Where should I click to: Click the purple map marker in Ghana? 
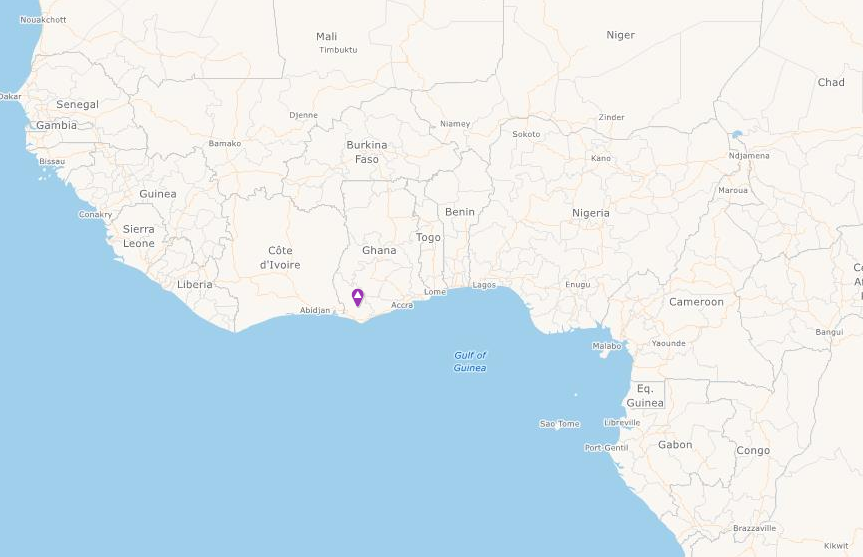click(358, 298)
